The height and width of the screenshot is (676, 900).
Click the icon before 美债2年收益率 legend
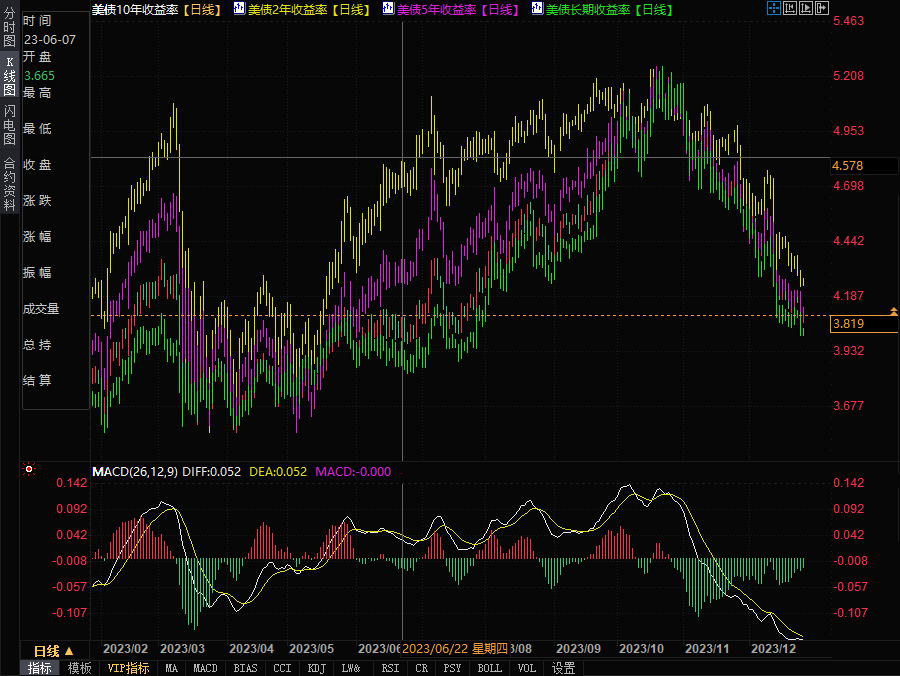tap(237, 9)
